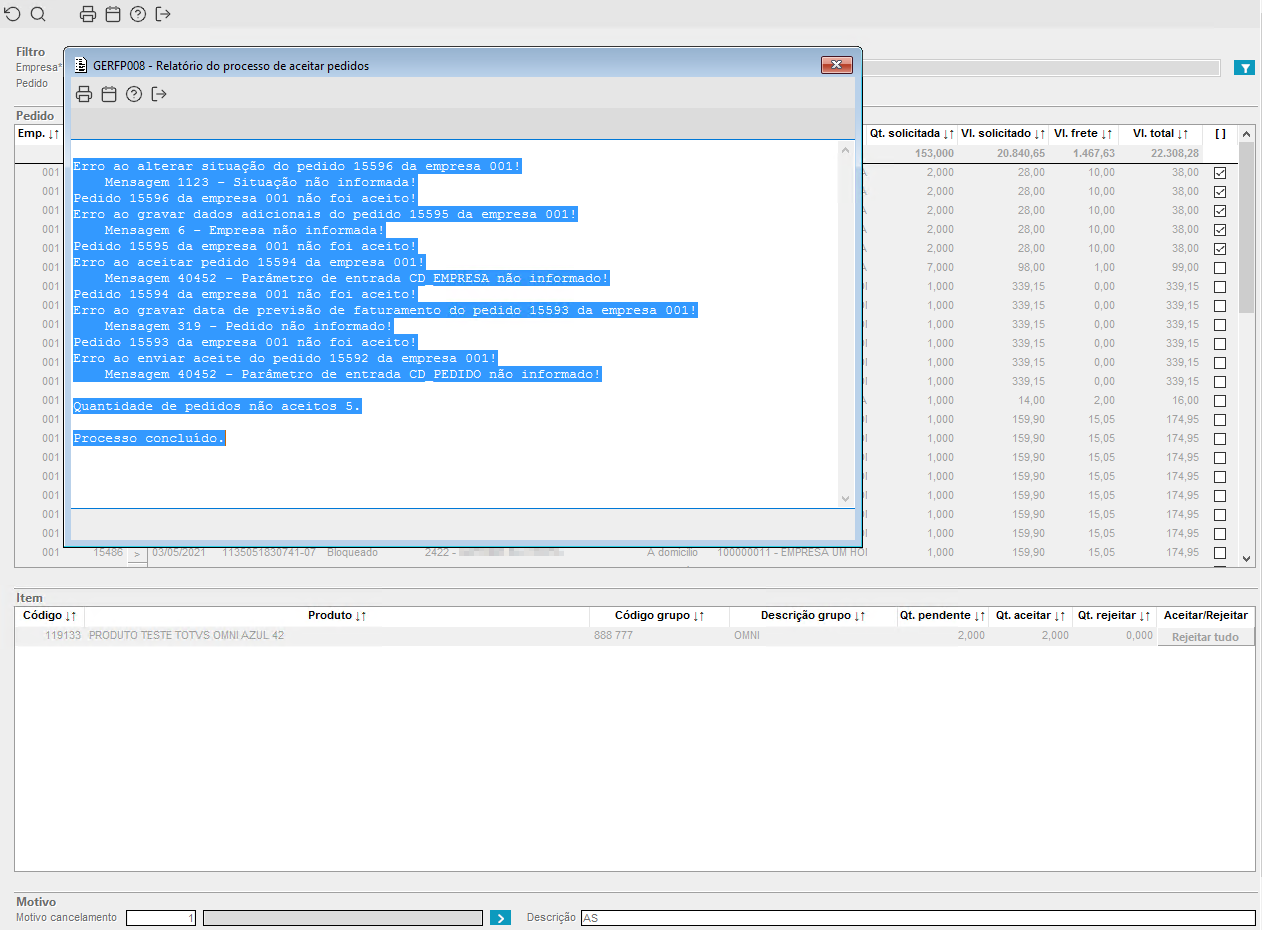1262x930 pixels.
Task: Sort by Qt. rejeitar column header
Action: (1114, 616)
